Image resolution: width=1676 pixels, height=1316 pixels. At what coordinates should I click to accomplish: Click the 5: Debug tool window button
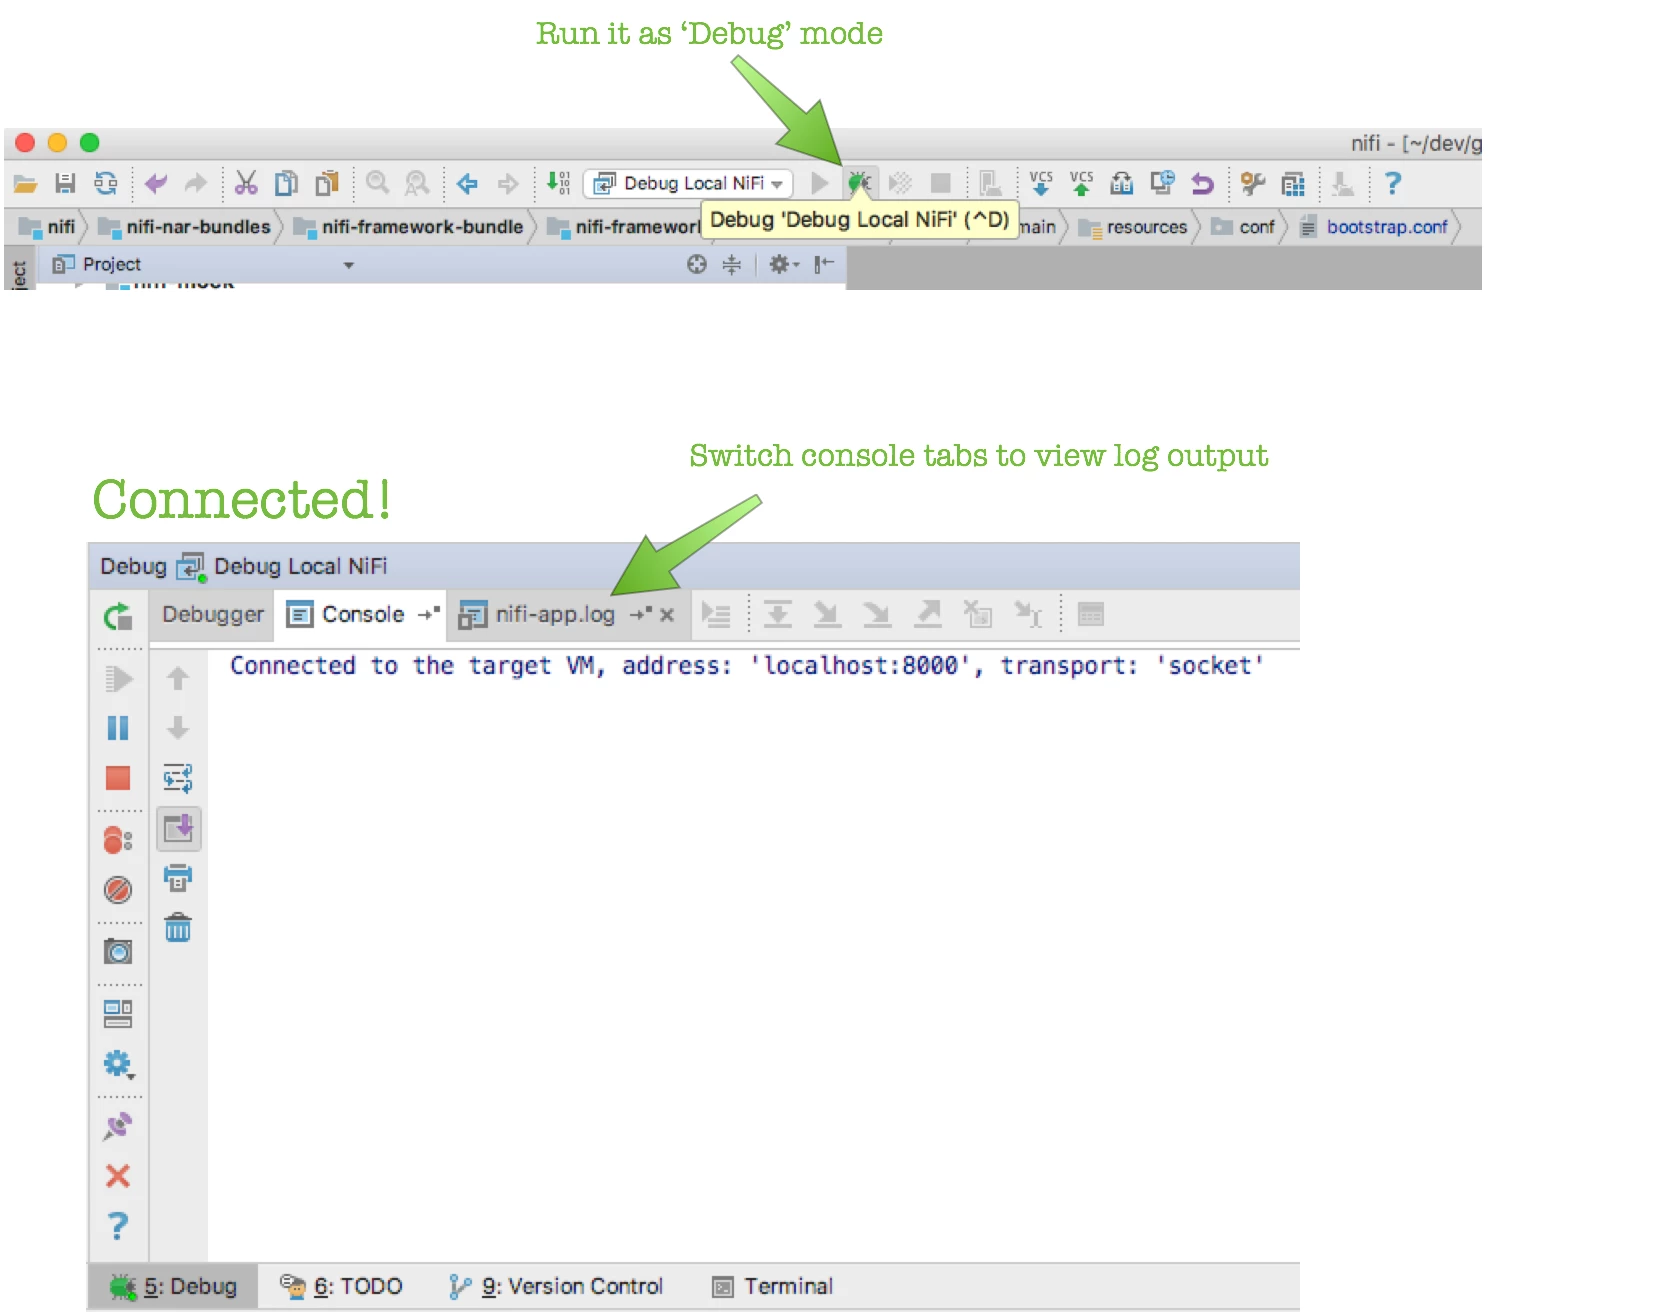point(174,1286)
